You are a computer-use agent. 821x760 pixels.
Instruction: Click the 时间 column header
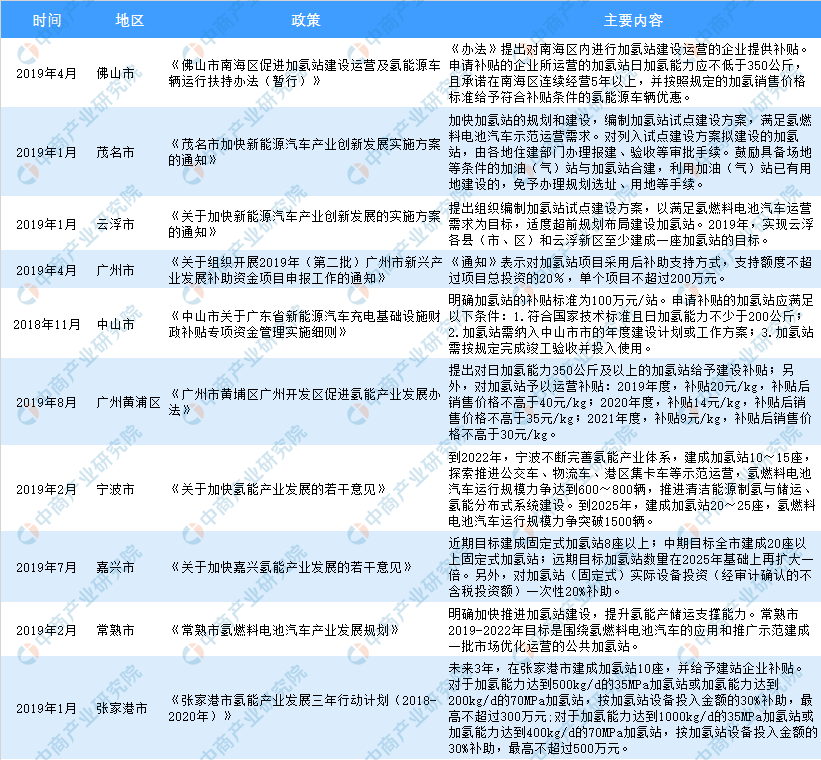(x=46, y=20)
